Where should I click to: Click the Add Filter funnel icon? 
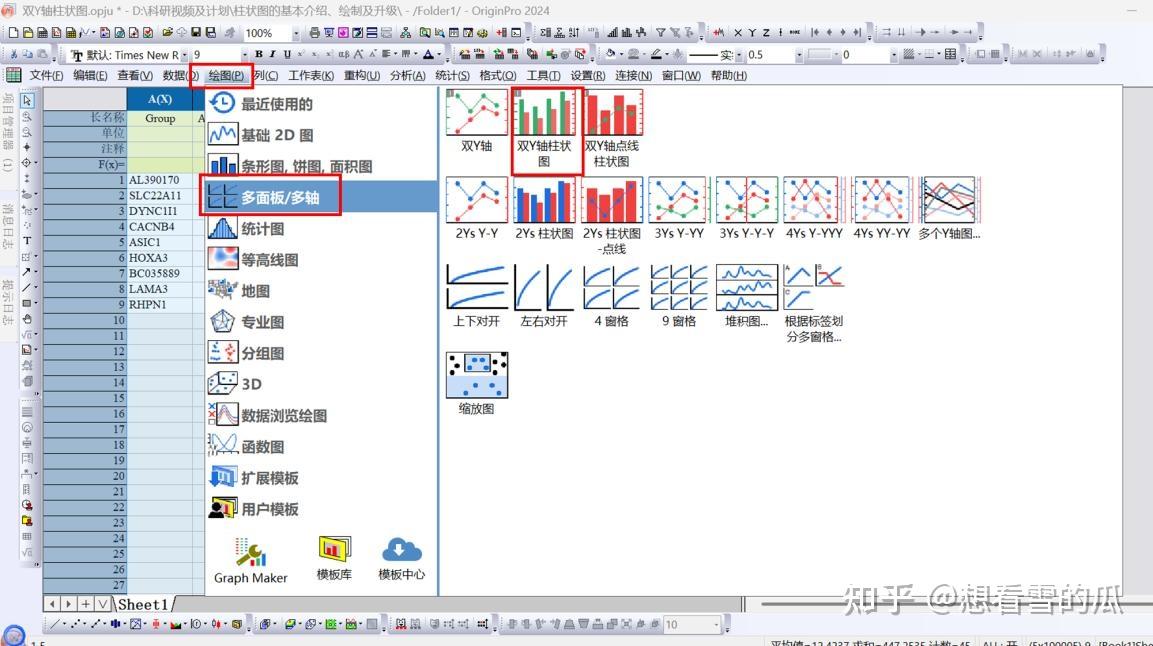coord(661,32)
